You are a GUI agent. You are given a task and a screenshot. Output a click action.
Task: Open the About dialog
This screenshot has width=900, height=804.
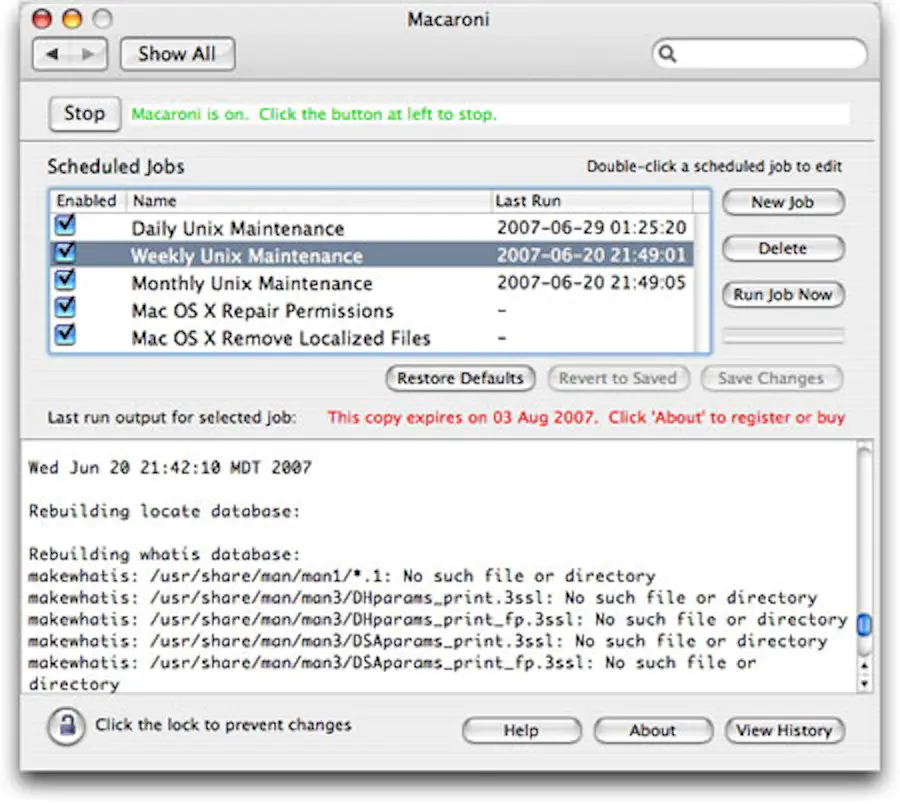click(652, 730)
